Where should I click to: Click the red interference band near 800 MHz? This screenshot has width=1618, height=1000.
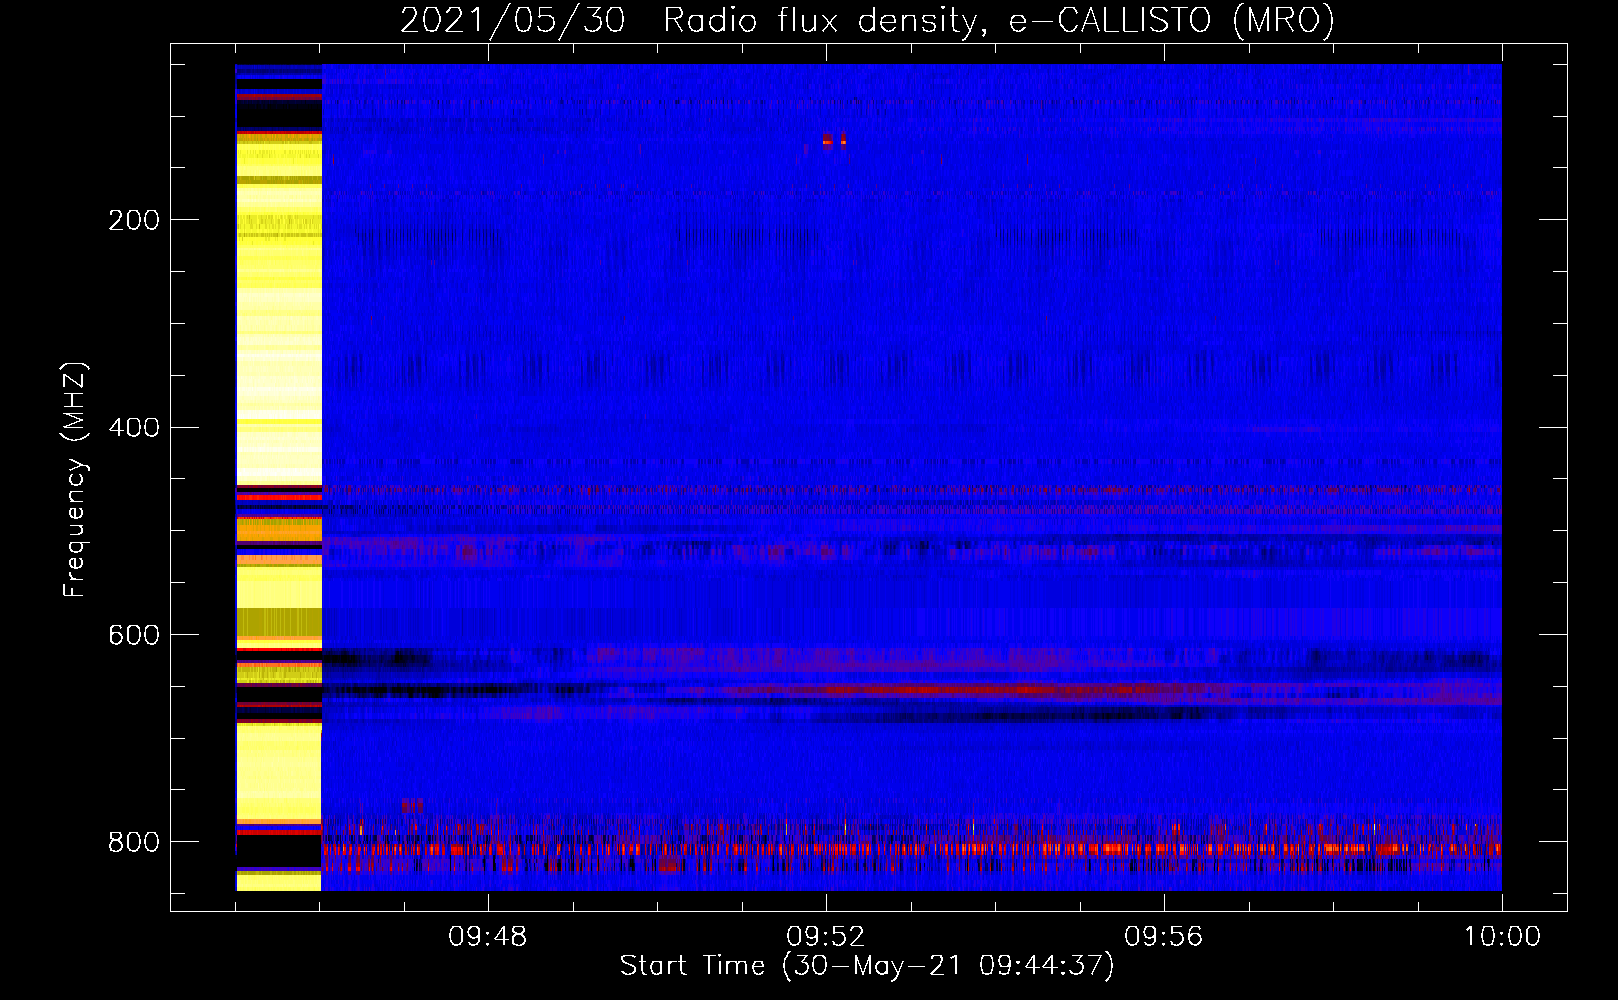pyautogui.click(x=911, y=849)
